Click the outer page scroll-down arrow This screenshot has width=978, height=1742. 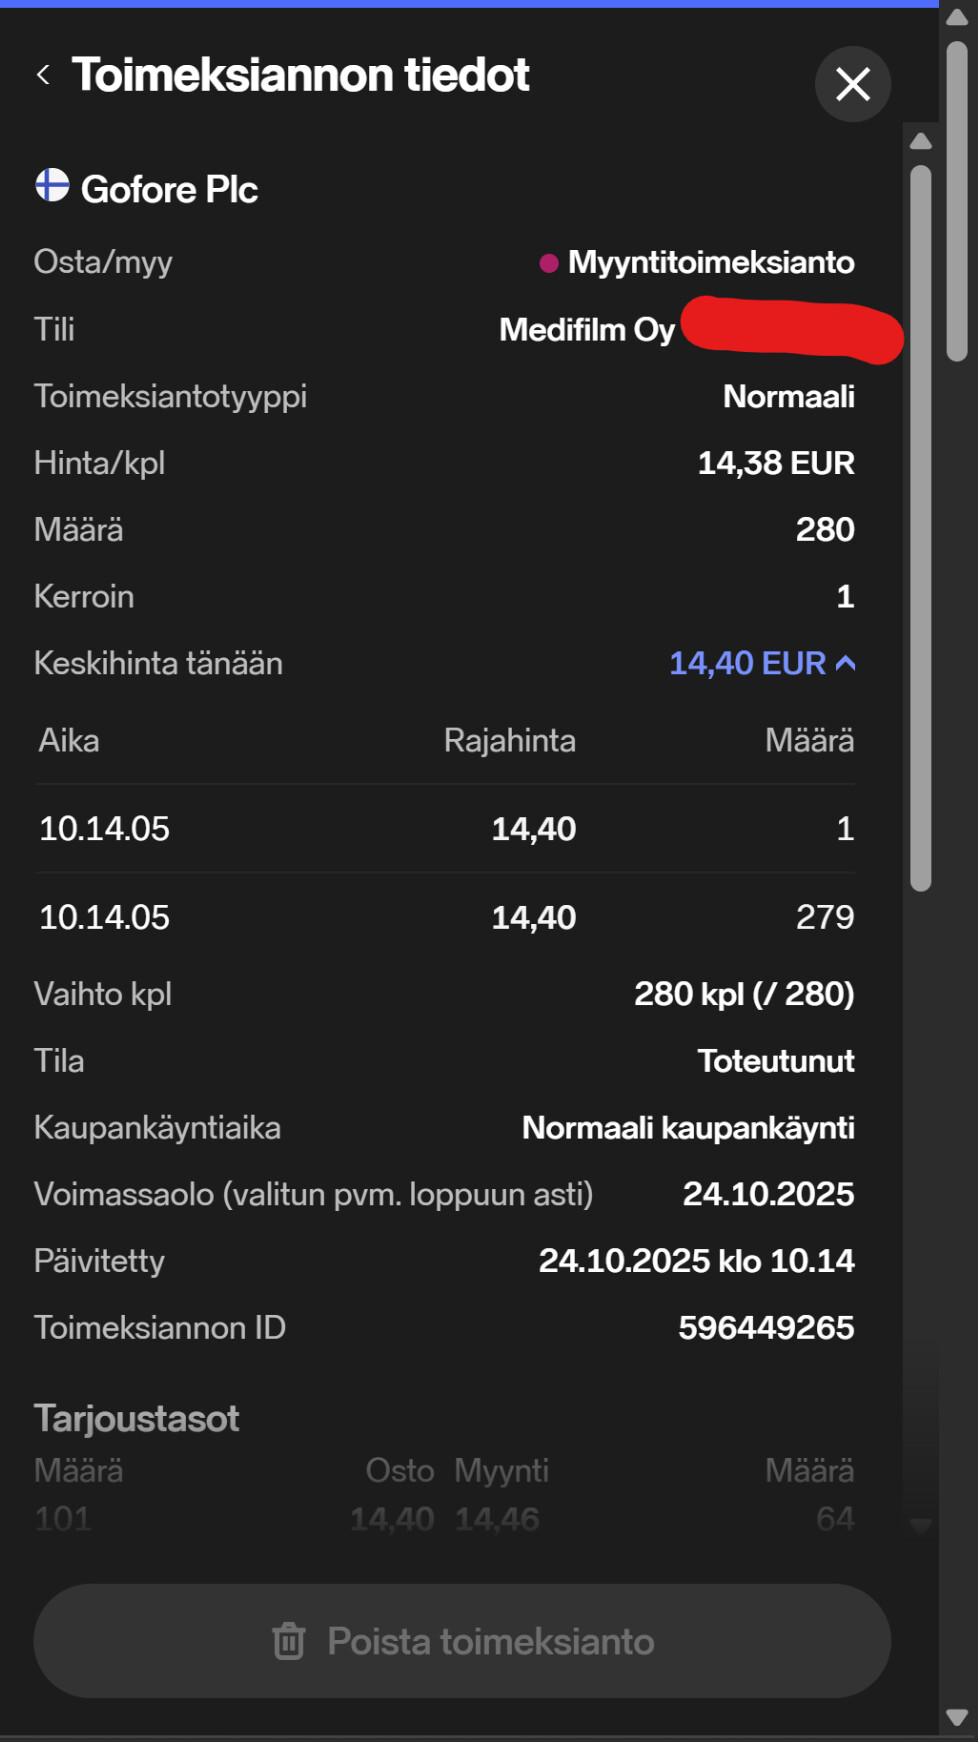tap(957, 1717)
